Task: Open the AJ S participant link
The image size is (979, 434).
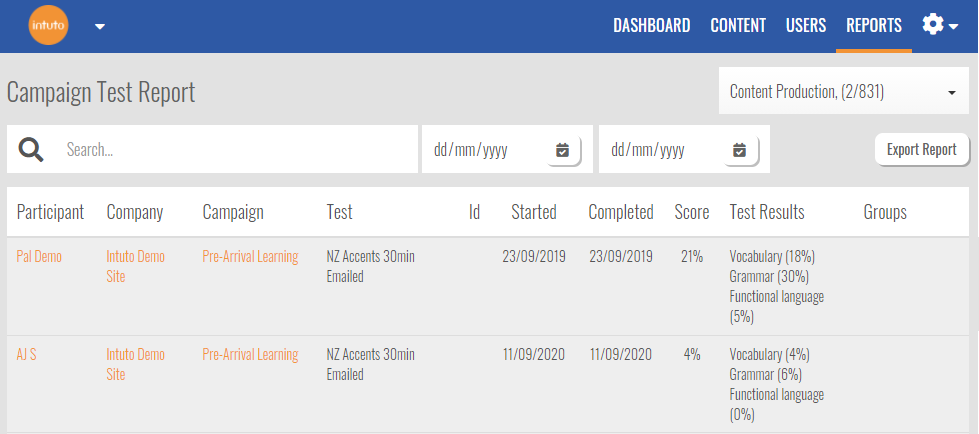Action: [27, 355]
